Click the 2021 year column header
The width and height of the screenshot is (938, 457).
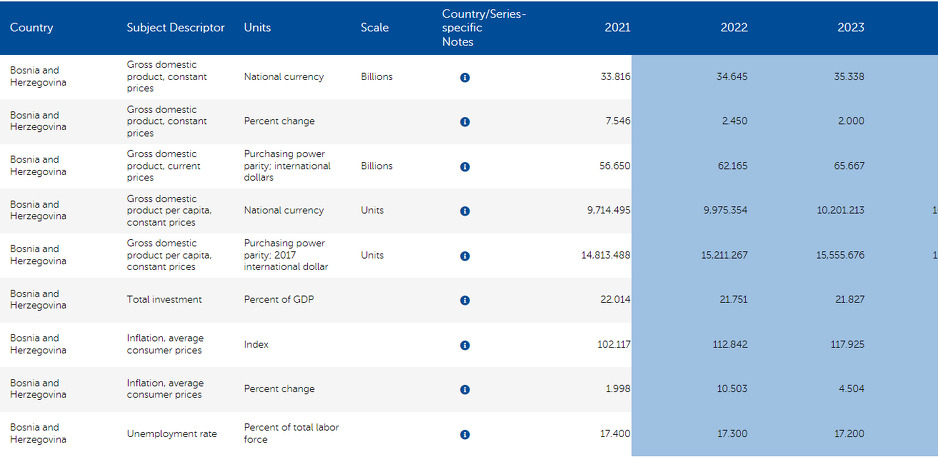(x=617, y=28)
